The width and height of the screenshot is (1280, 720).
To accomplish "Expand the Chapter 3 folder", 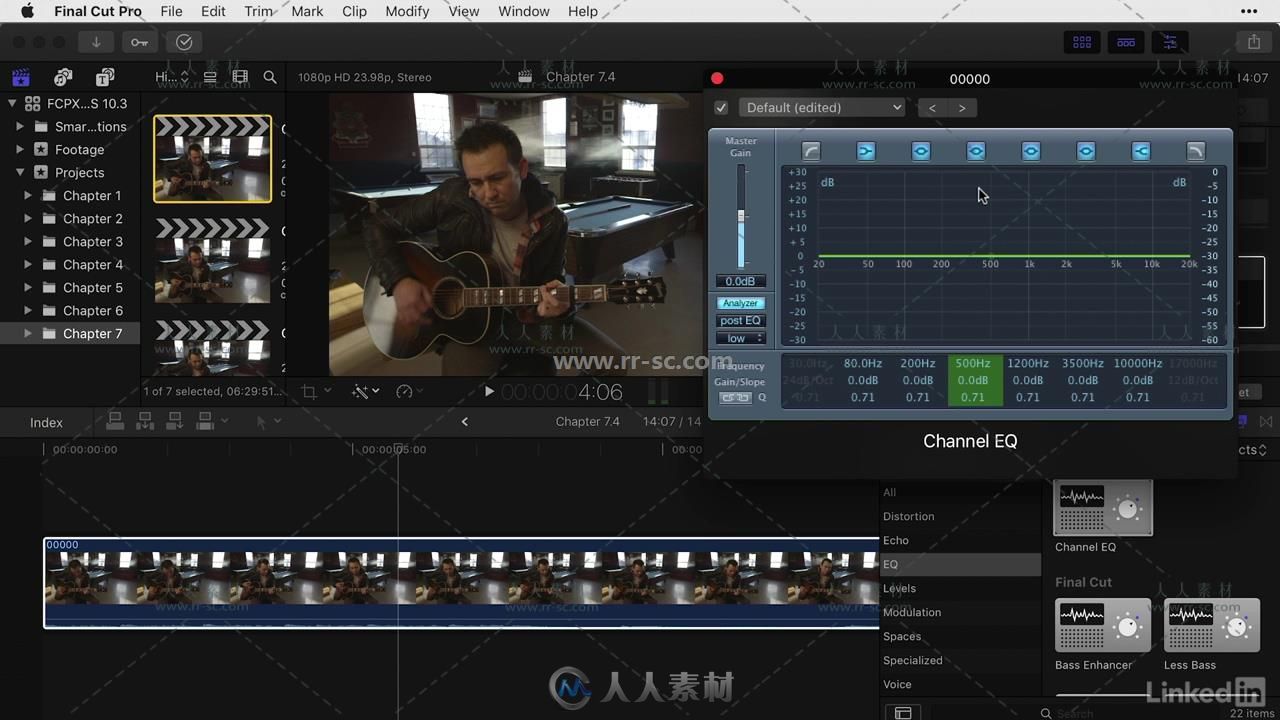I will point(28,242).
